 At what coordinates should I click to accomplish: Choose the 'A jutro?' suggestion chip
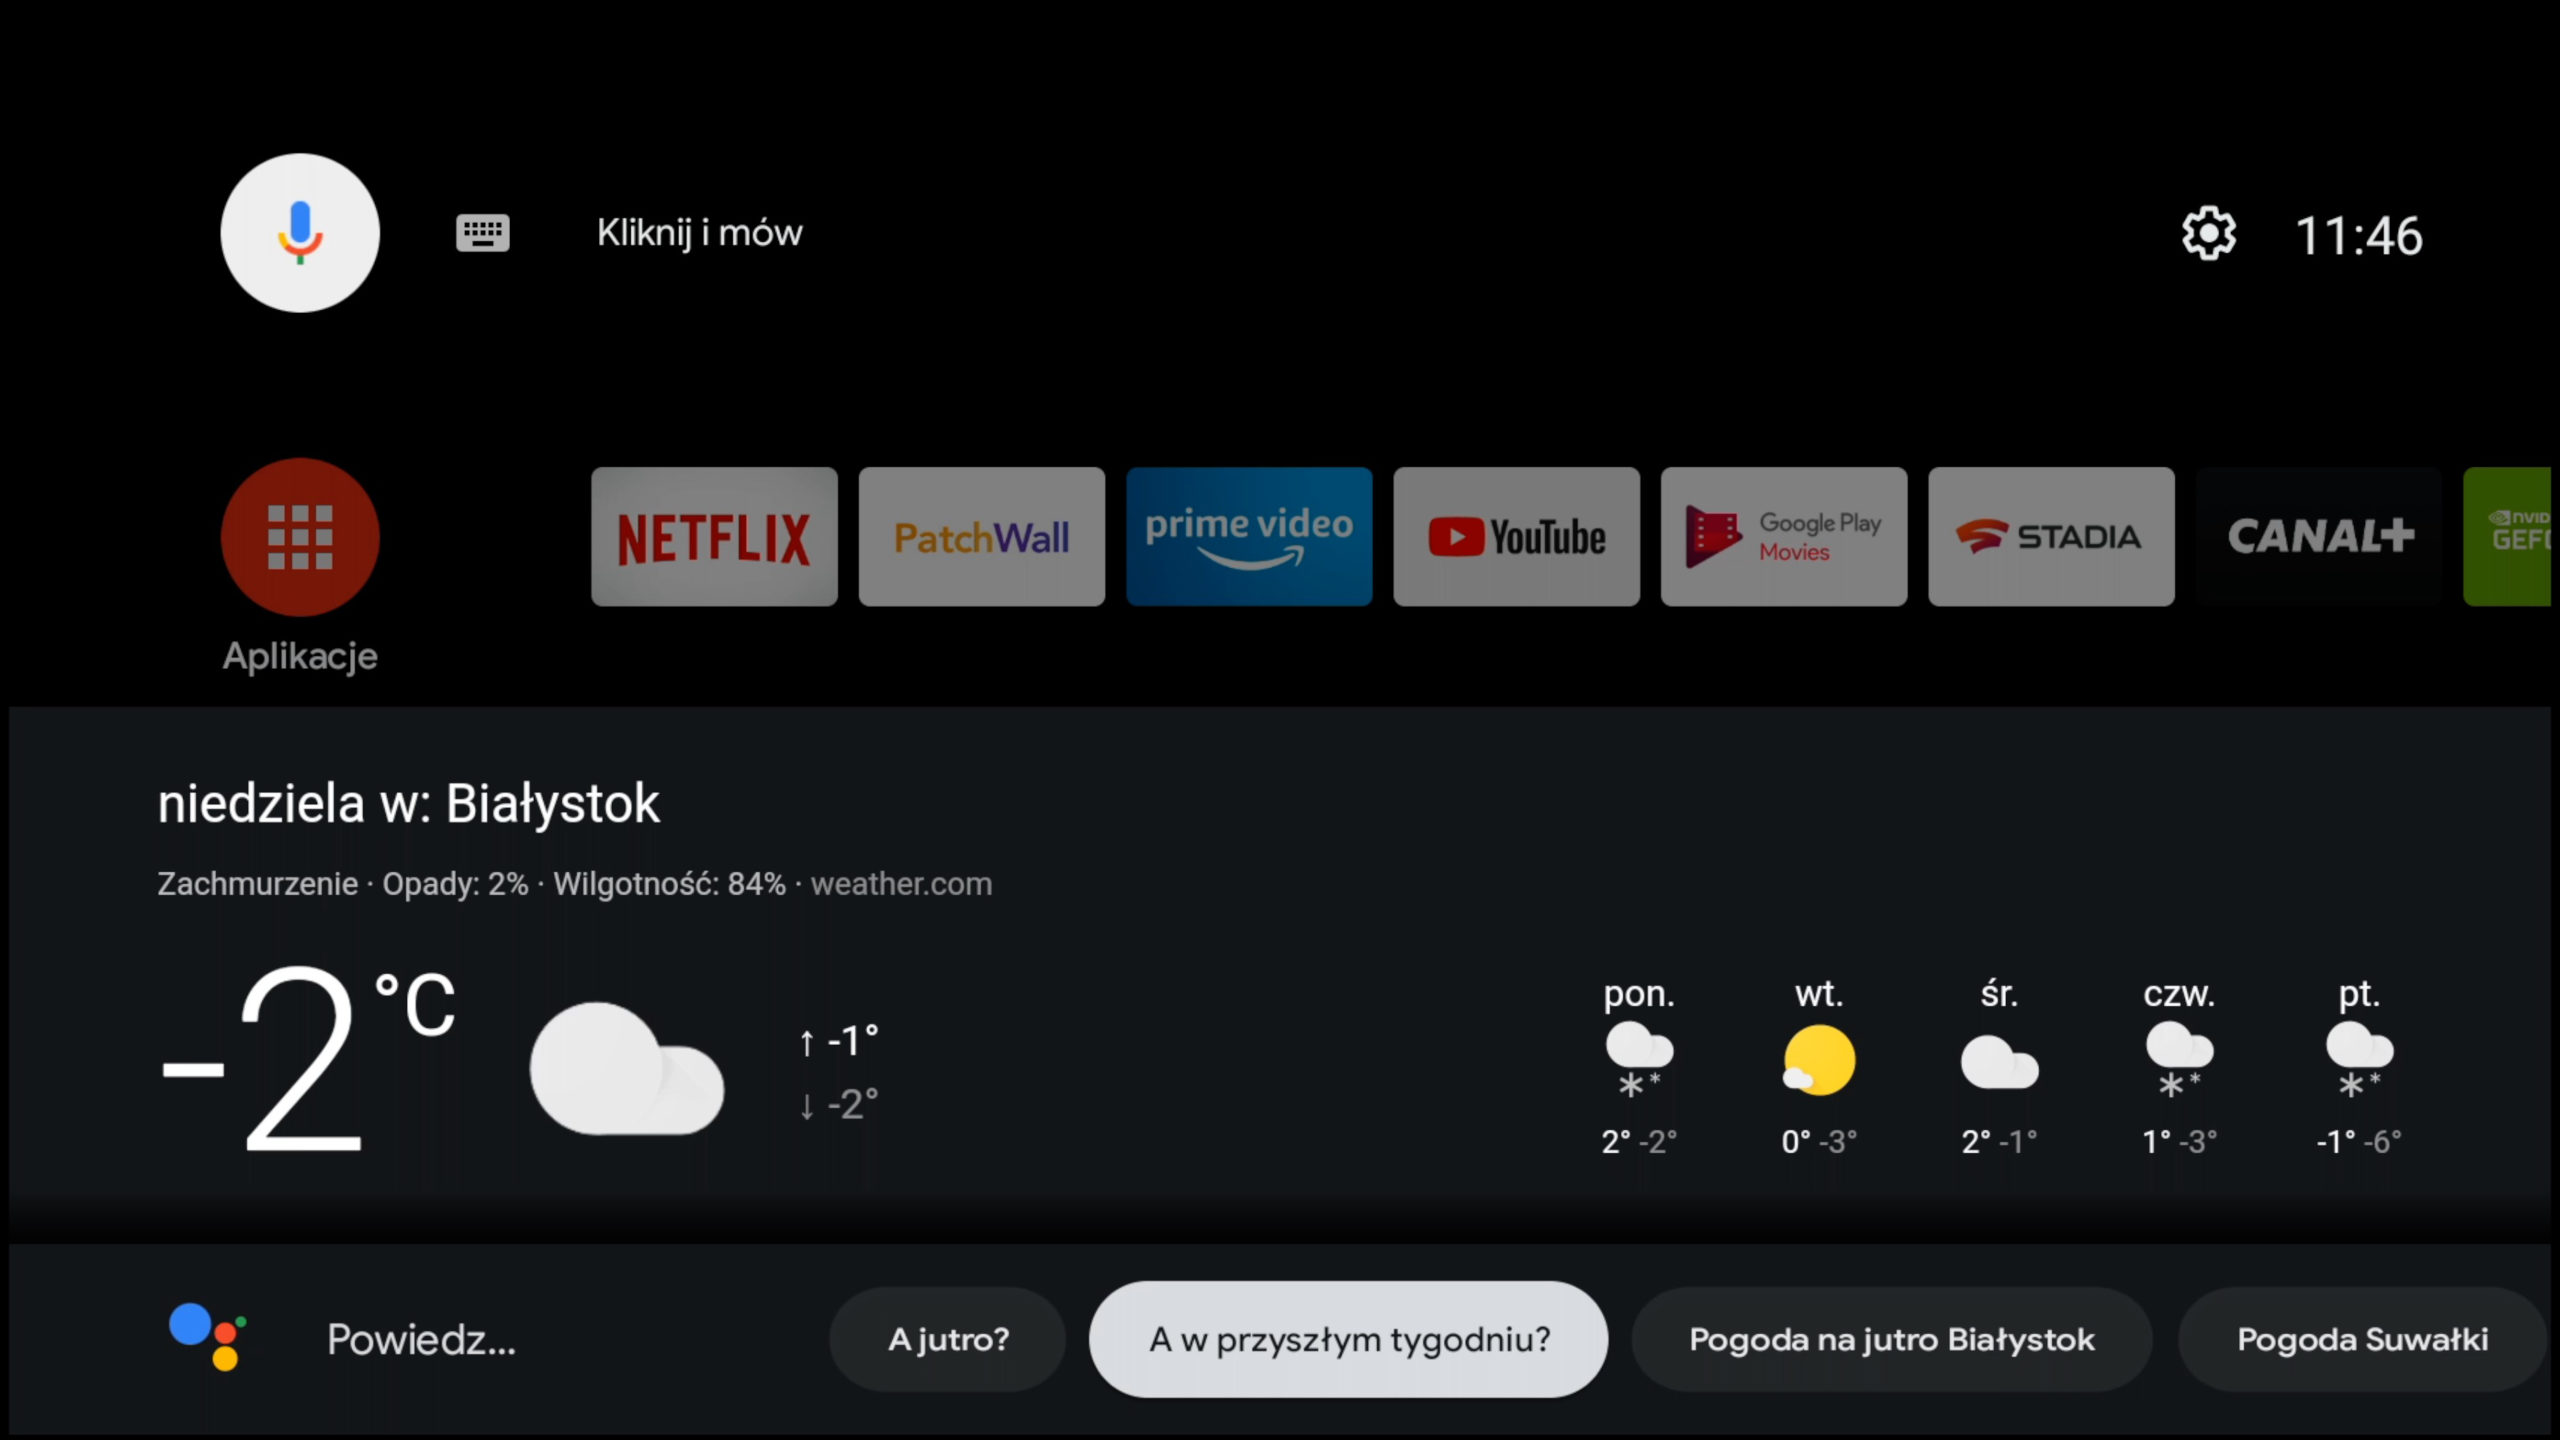point(948,1339)
